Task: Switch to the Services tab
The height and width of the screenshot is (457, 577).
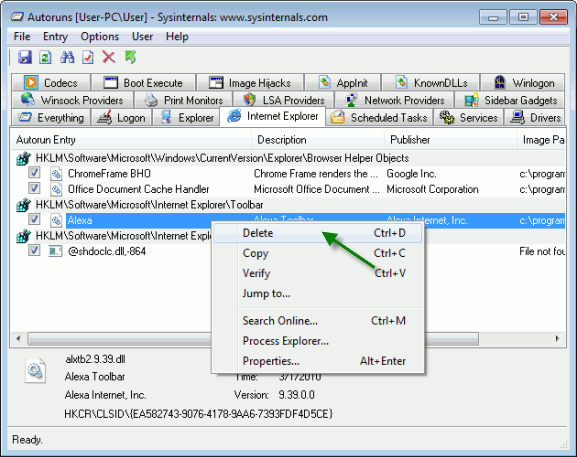Action: (468, 117)
